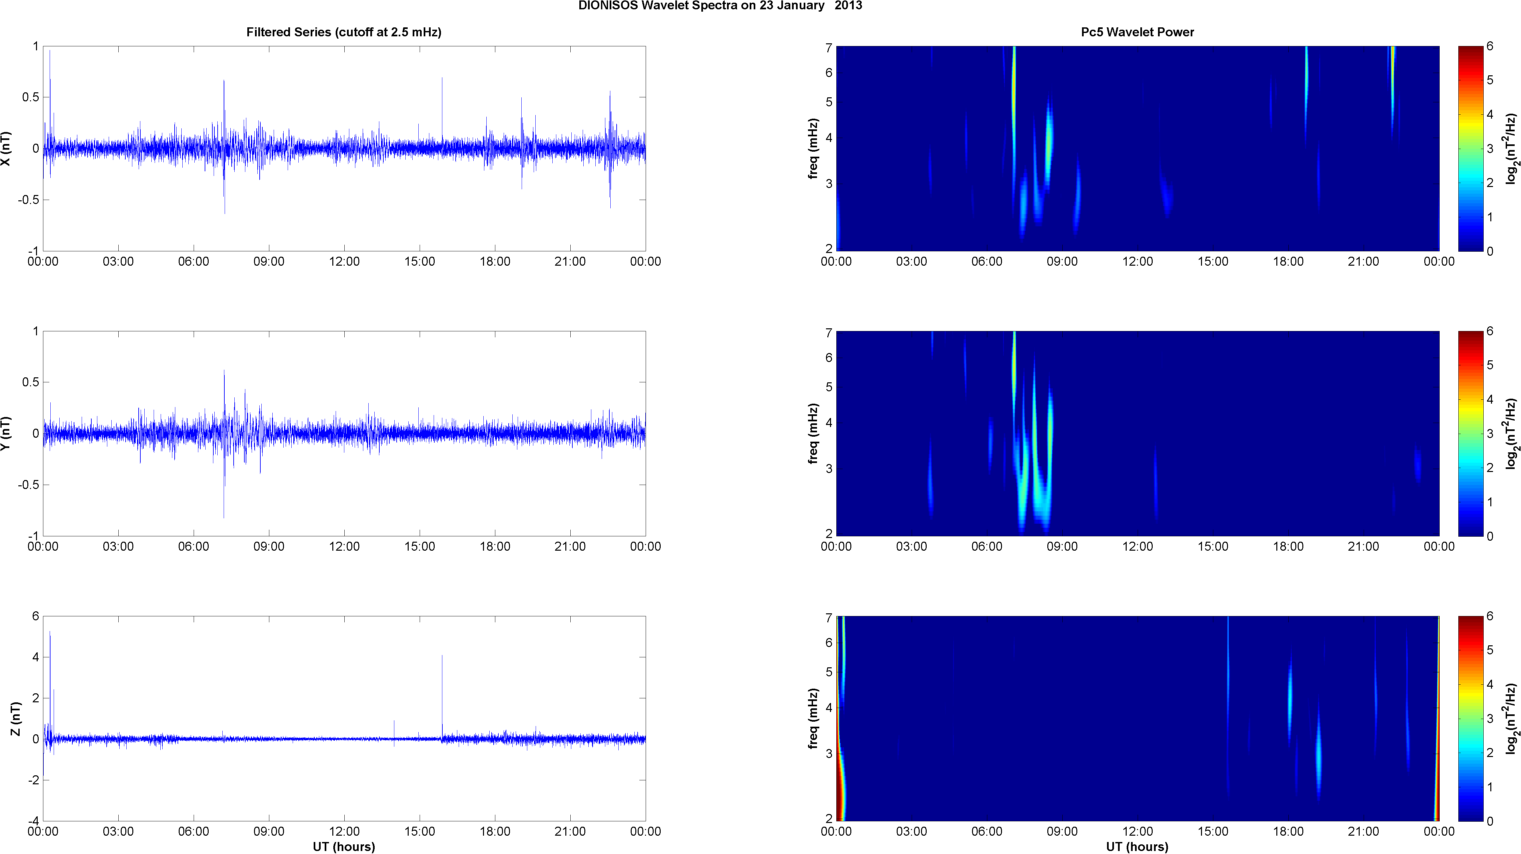Viewport: 1521px width, 854px height.
Task: Click the '18:00' tick under the Y series plot
Action: (x=495, y=547)
